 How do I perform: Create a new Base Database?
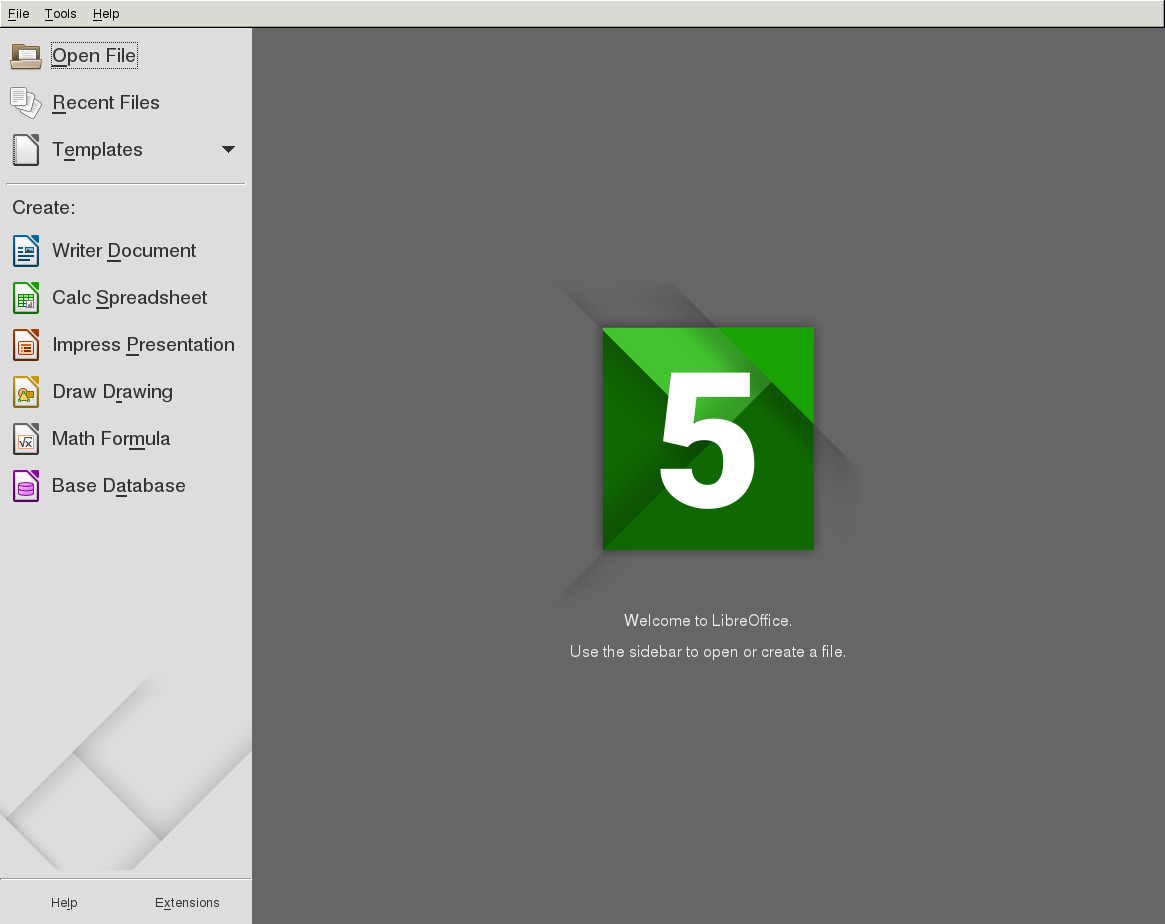point(118,486)
